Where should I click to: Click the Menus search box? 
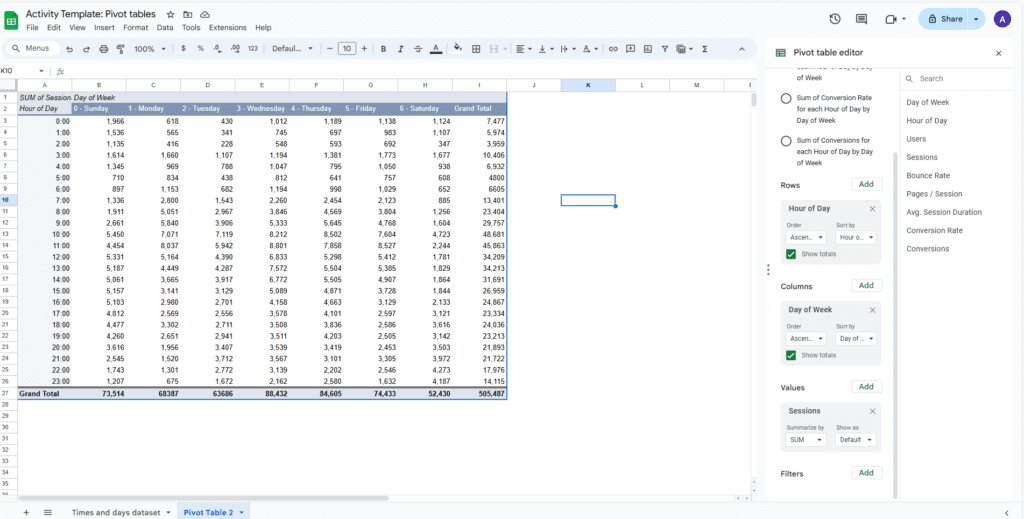tap(32, 48)
